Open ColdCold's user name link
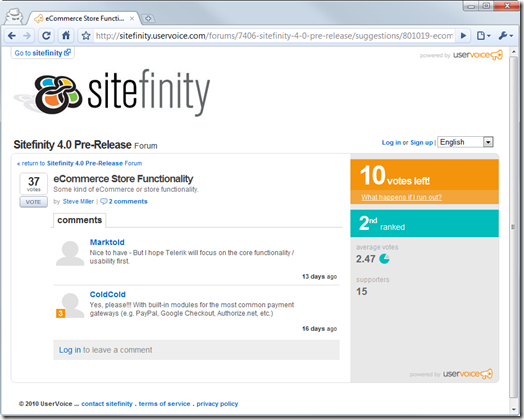Image resolution: width=524 pixels, height=420 pixels. coord(108,294)
